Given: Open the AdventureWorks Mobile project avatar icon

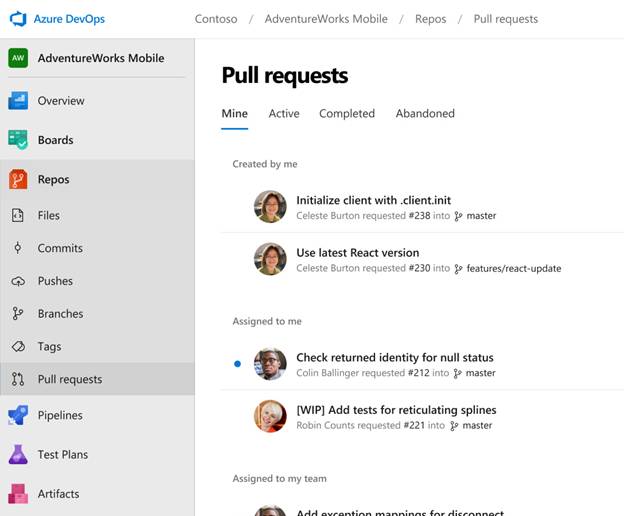Looking at the screenshot, I should point(18,58).
